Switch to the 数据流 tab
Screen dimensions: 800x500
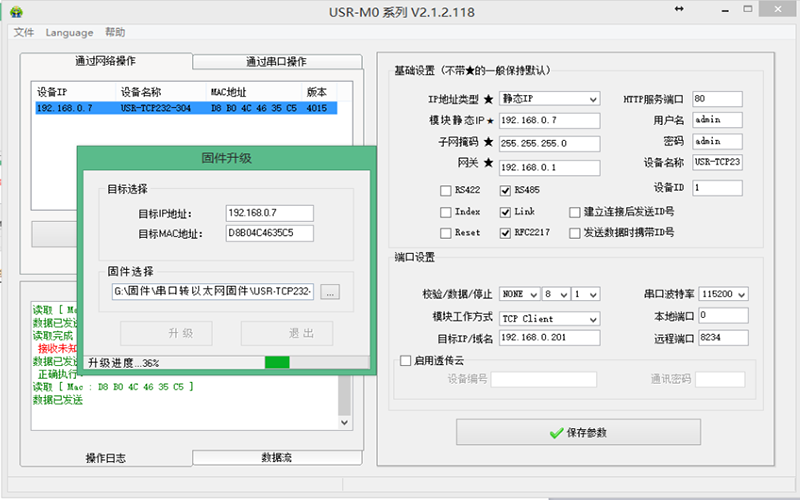click(x=276, y=457)
